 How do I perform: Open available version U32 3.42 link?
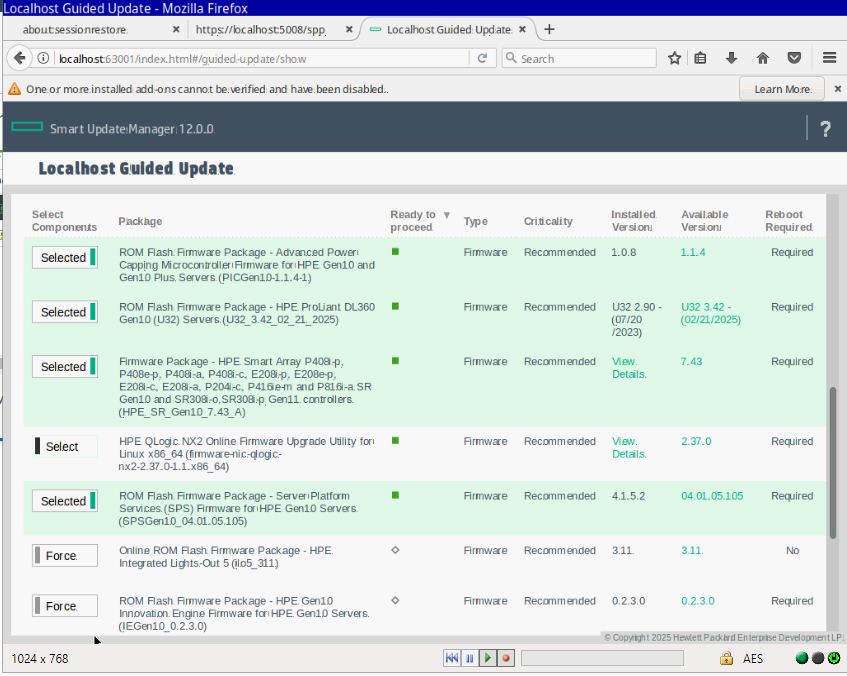coord(711,313)
